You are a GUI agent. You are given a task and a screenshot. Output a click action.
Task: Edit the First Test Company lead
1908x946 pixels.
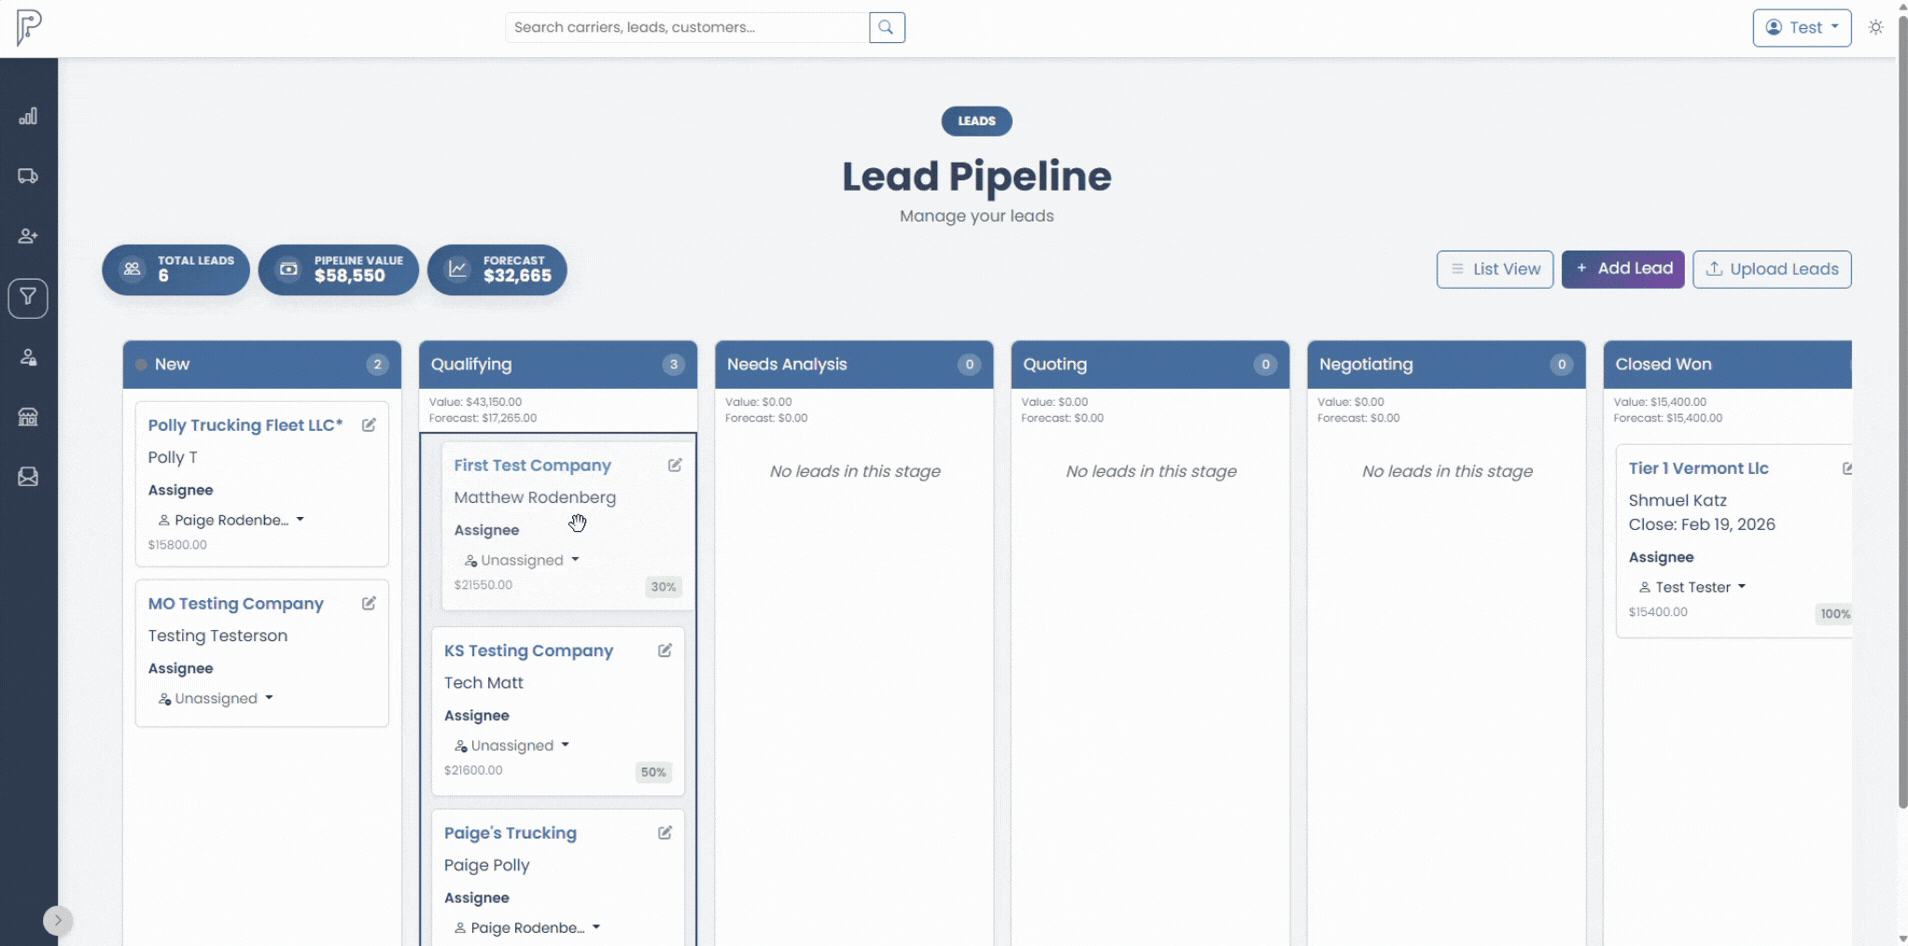(x=676, y=464)
